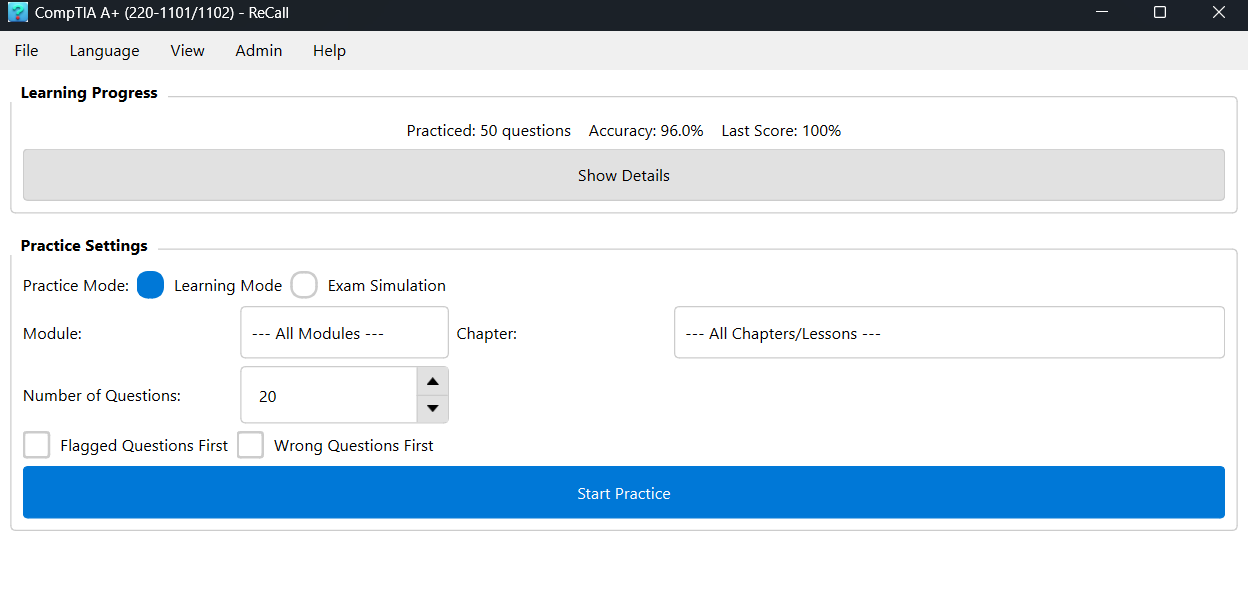The height and width of the screenshot is (594, 1248).
Task: Maximize the ReCall window
Action: pos(1160,13)
